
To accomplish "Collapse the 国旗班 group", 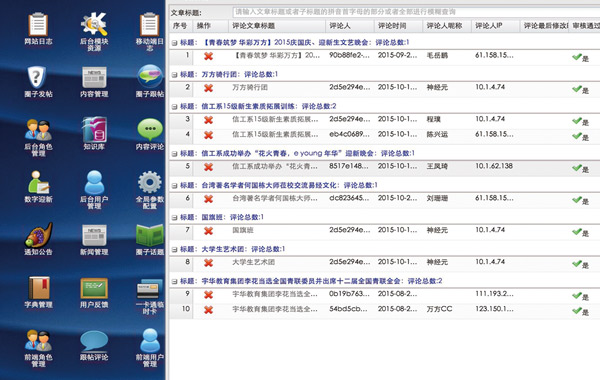I will tap(174, 218).
